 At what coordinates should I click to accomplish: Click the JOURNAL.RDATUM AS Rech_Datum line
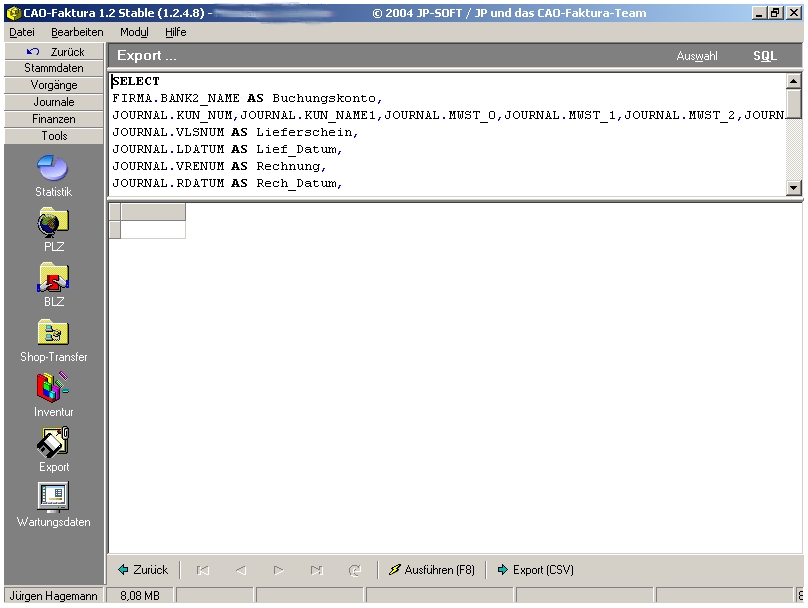point(227,183)
